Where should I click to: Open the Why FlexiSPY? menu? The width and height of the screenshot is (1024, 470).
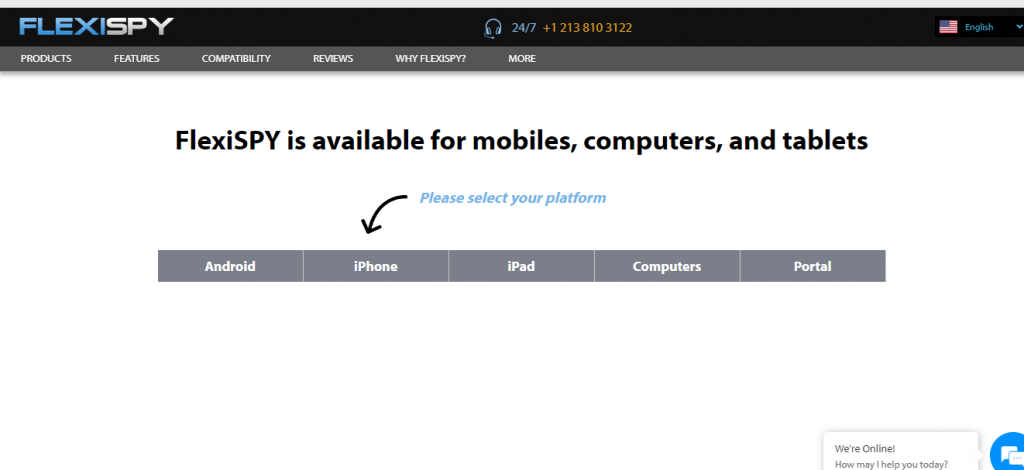tap(430, 59)
